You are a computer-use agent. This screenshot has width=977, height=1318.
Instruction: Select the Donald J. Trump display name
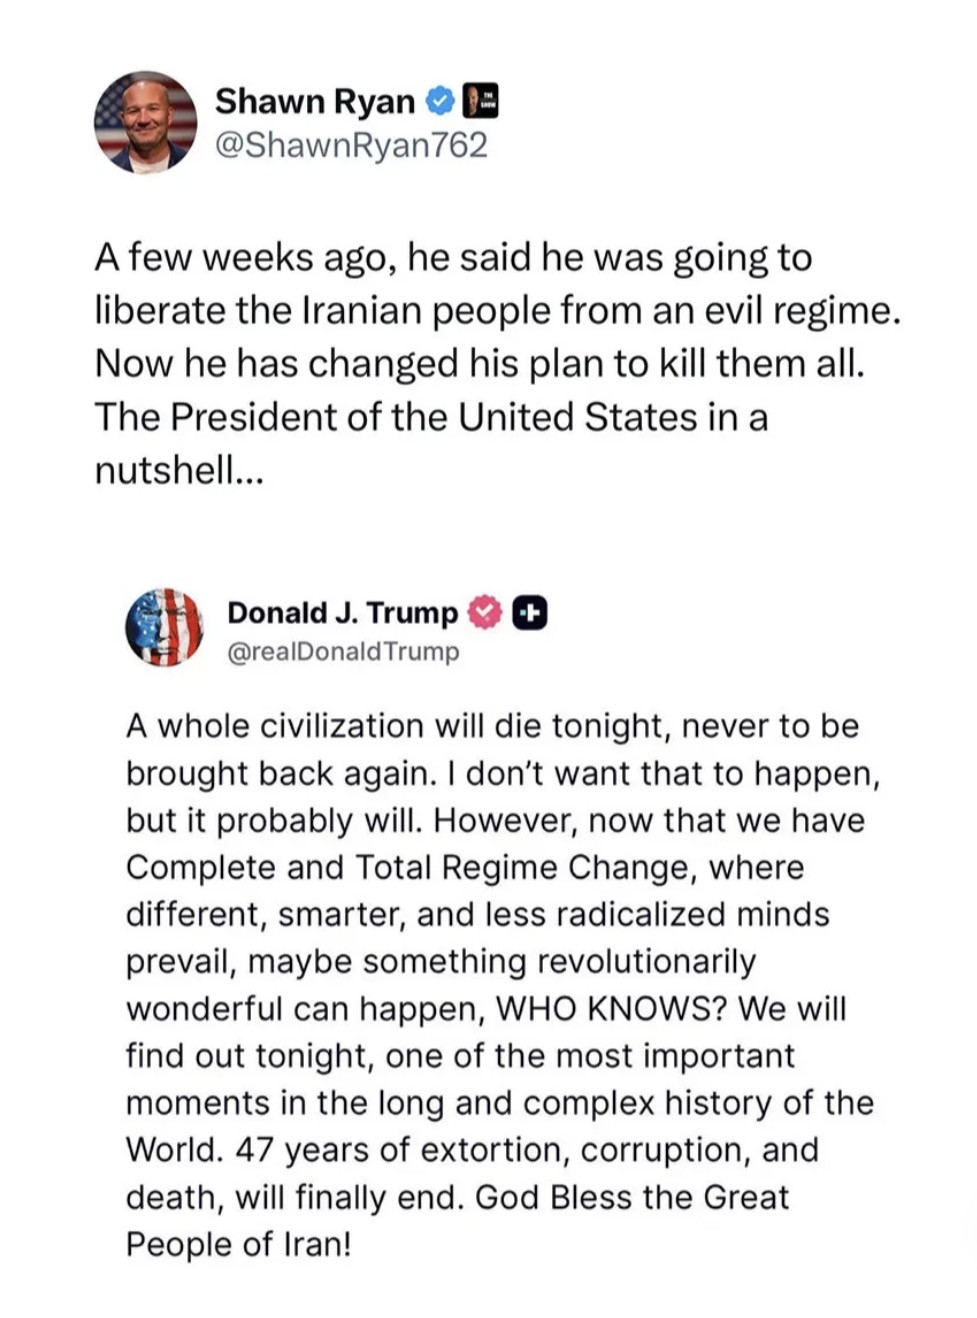tap(342, 612)
